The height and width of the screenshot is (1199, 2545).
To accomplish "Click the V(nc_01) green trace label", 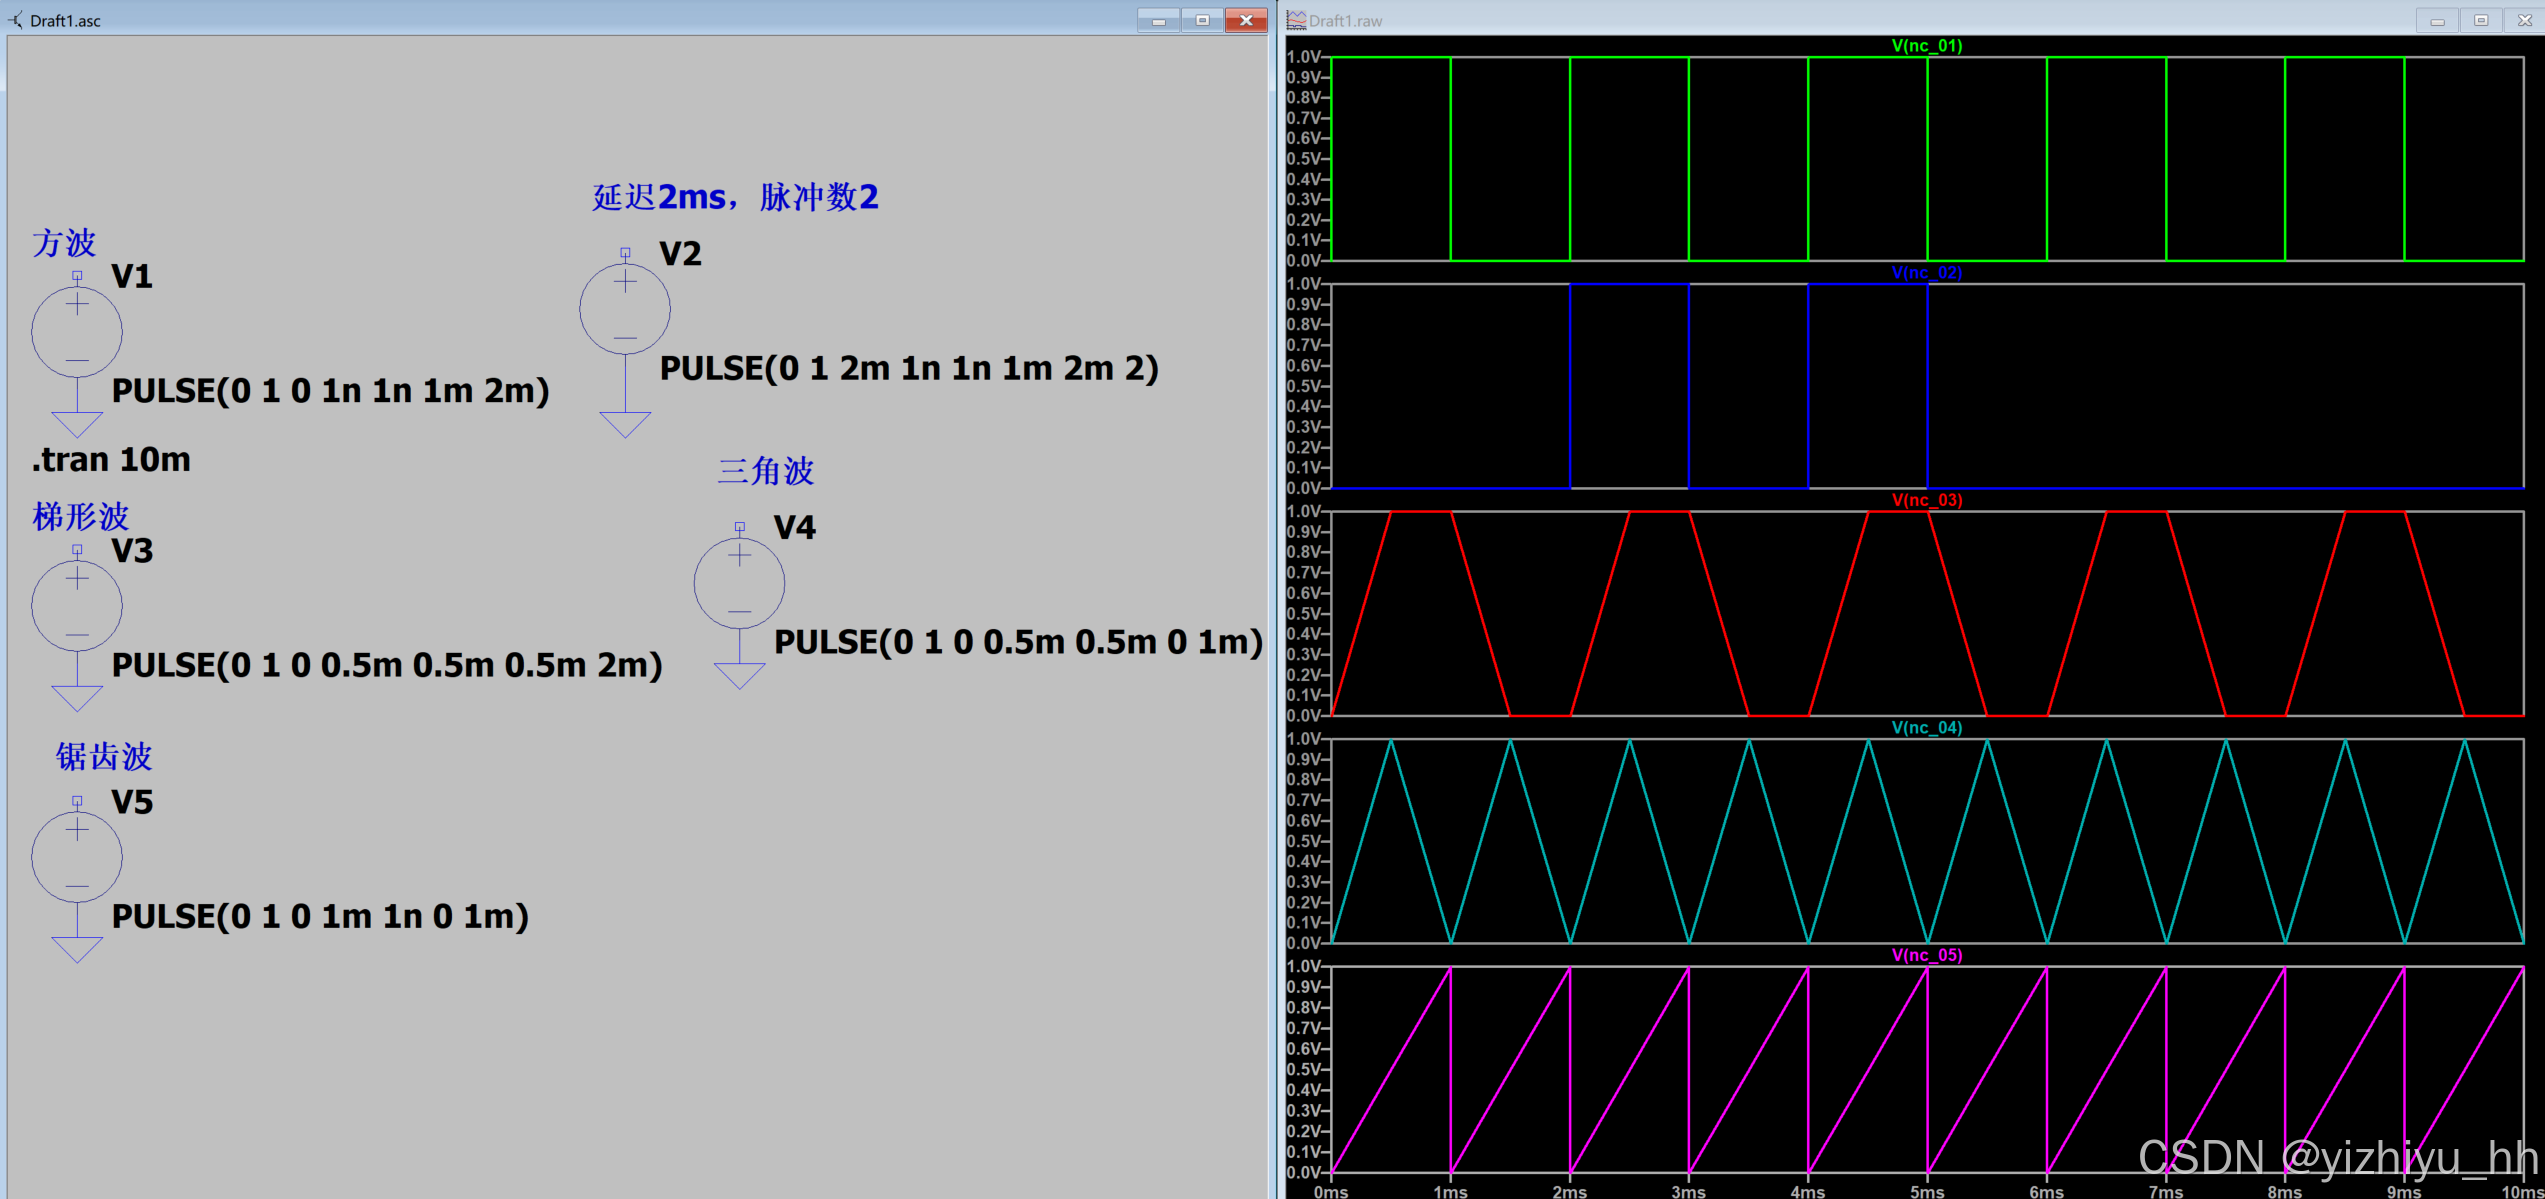I will (x=1926, y=46).
